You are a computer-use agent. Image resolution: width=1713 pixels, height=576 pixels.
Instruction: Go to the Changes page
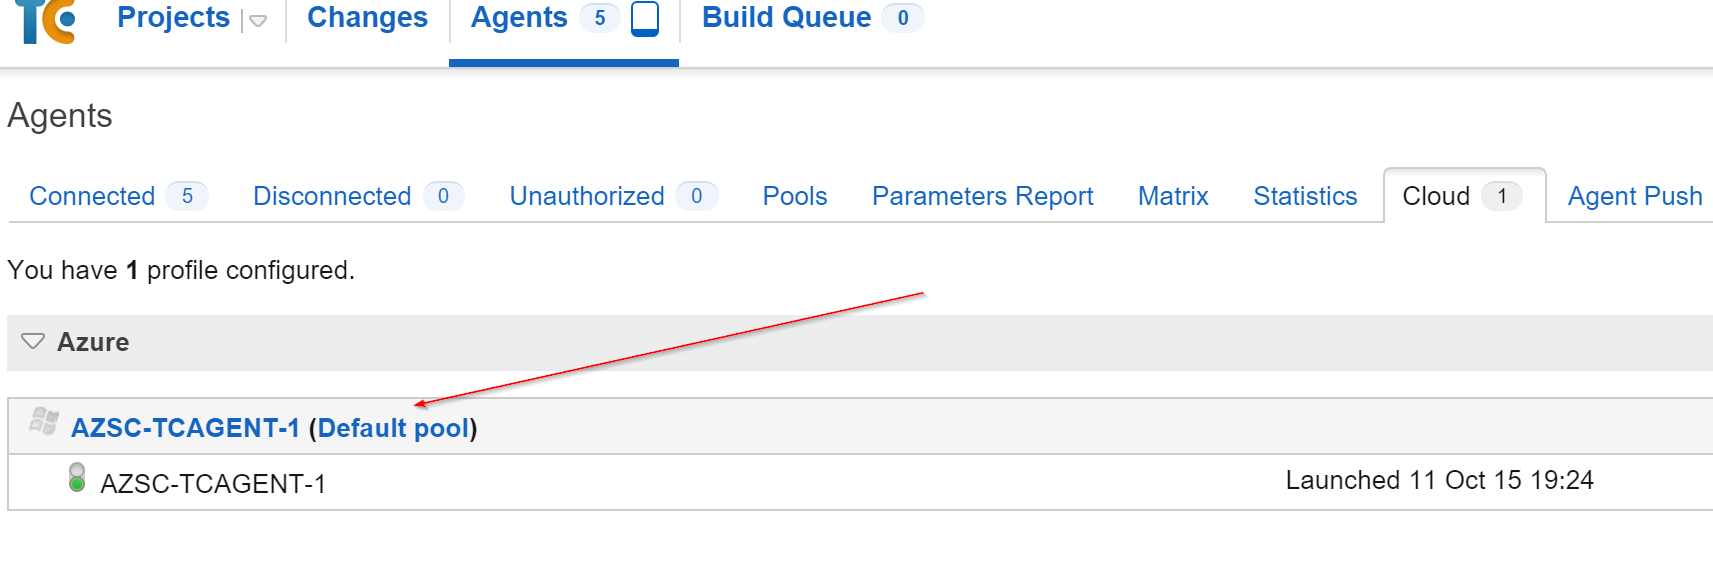tap(367, 18)
